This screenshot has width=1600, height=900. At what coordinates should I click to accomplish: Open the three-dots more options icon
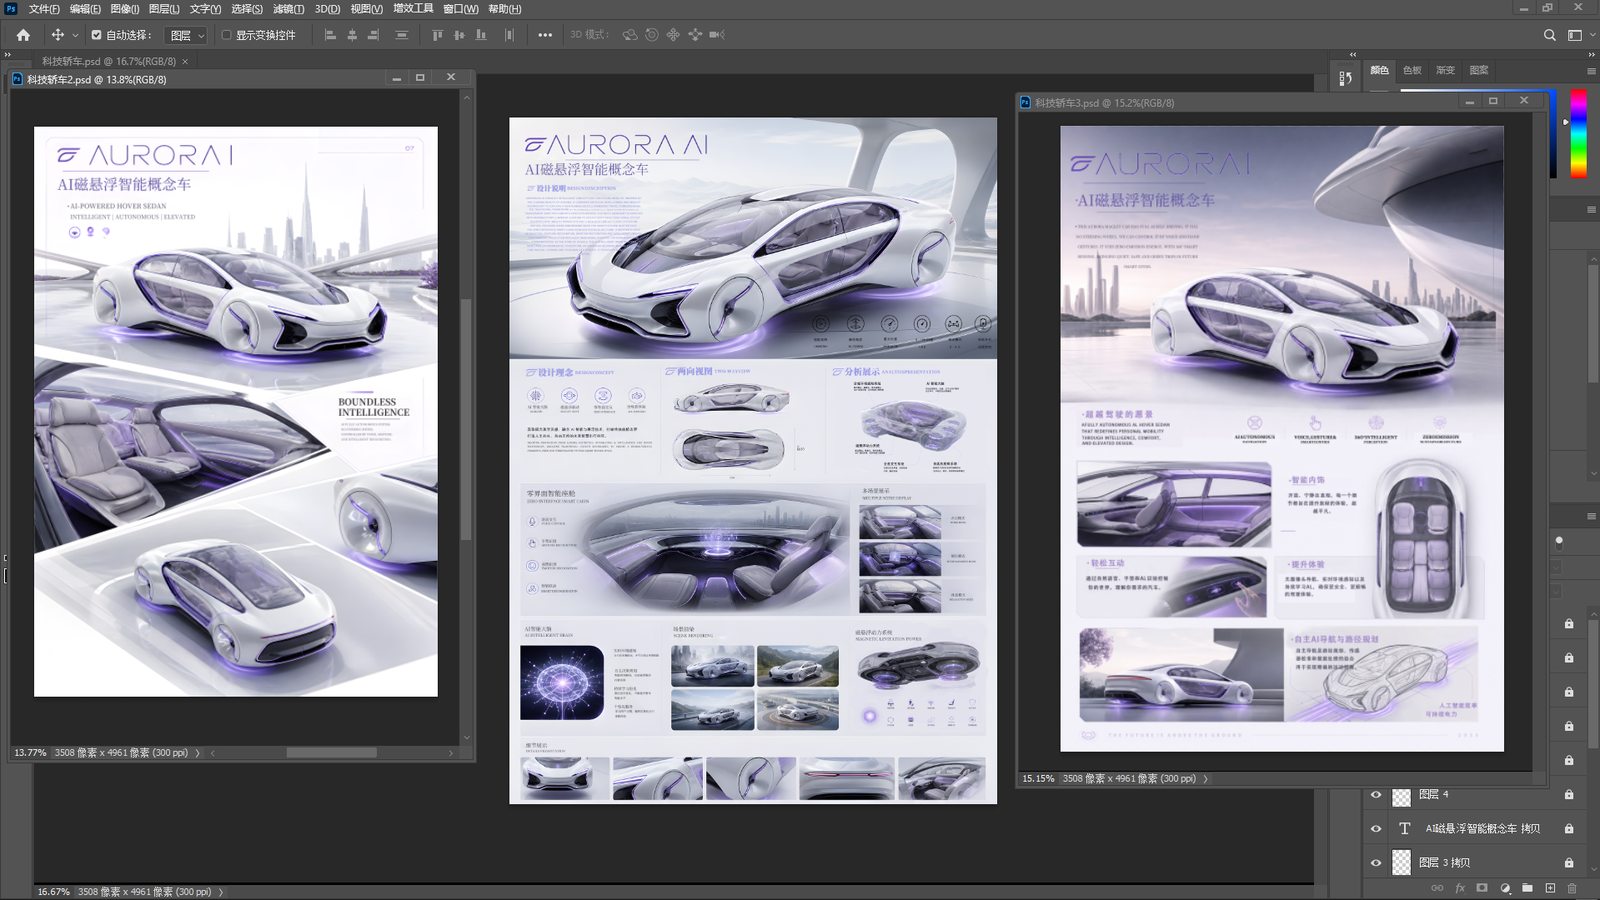click(x=545, y=35)
